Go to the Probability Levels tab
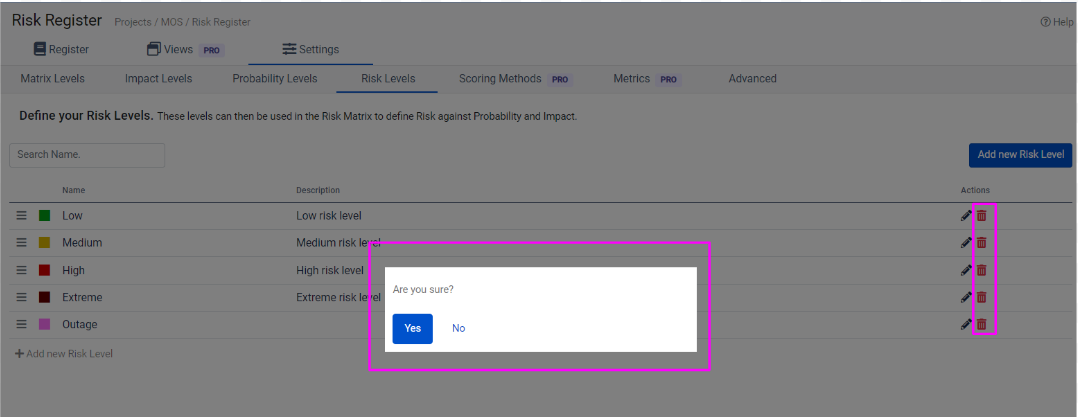Viewport: 1078px width, 417px height. pyautogui.click(x=275, y=79)
